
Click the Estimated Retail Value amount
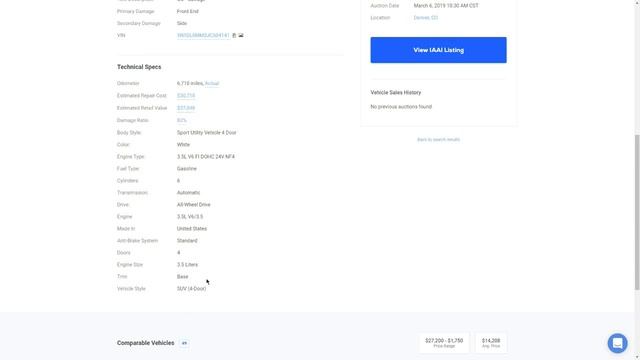[x=186, y=108]
